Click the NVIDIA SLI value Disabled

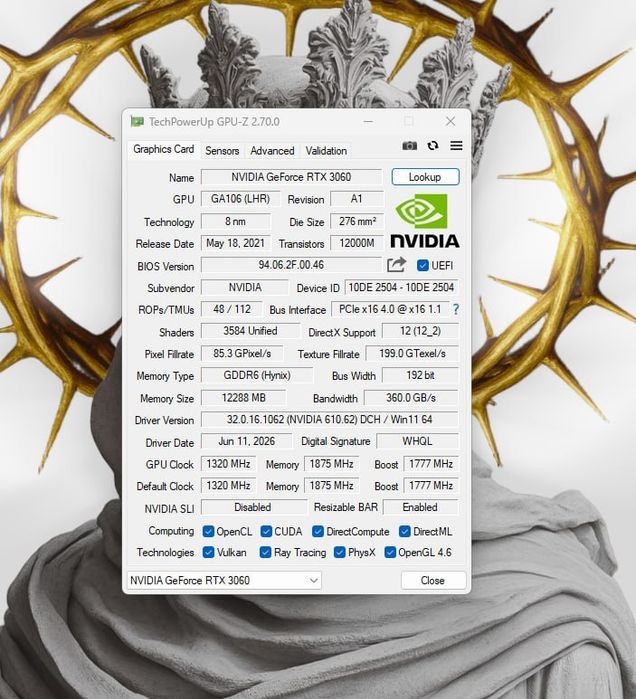coord(253,507)
